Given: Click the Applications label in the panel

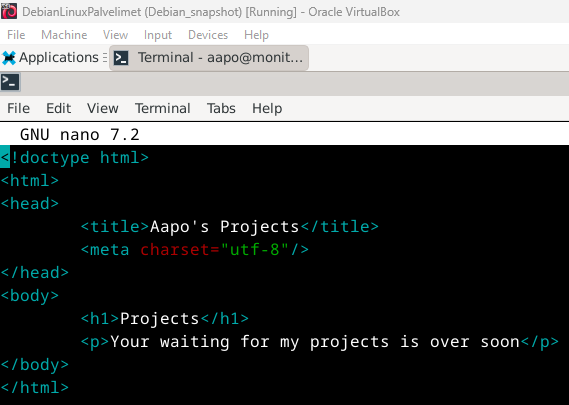Looking at the screenshot, I should (x=59, y=58).
